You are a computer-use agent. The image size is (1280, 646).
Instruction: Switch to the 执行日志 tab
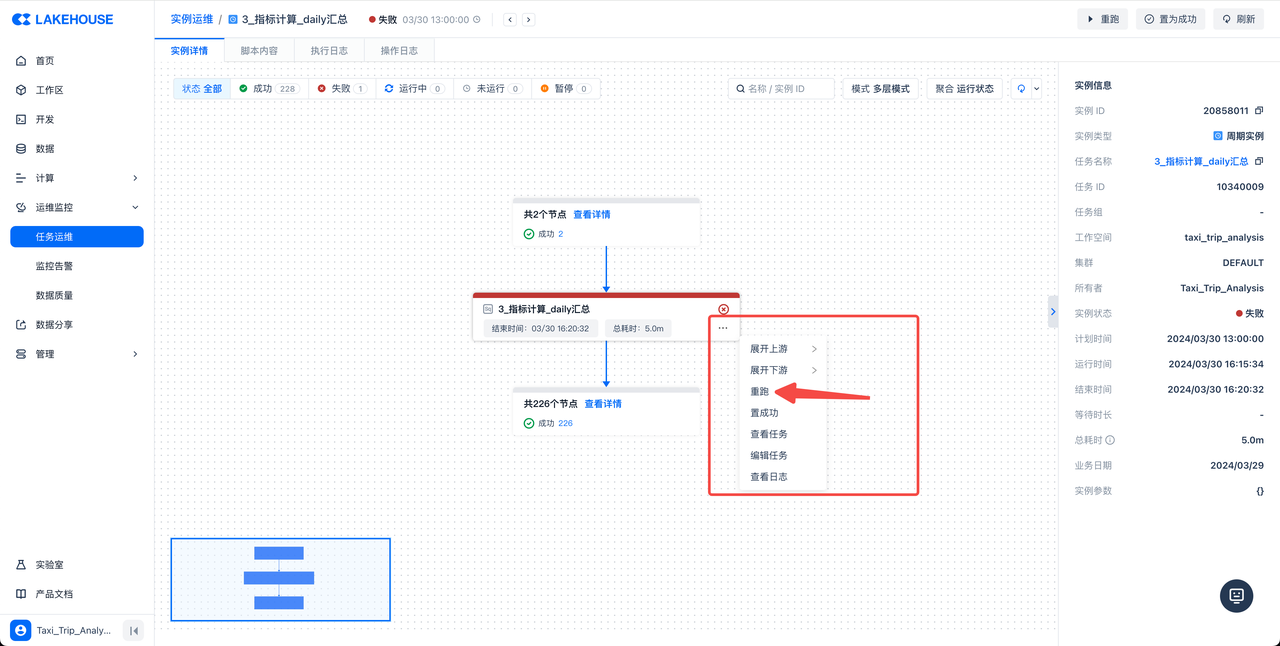click(x=329, y=50)
